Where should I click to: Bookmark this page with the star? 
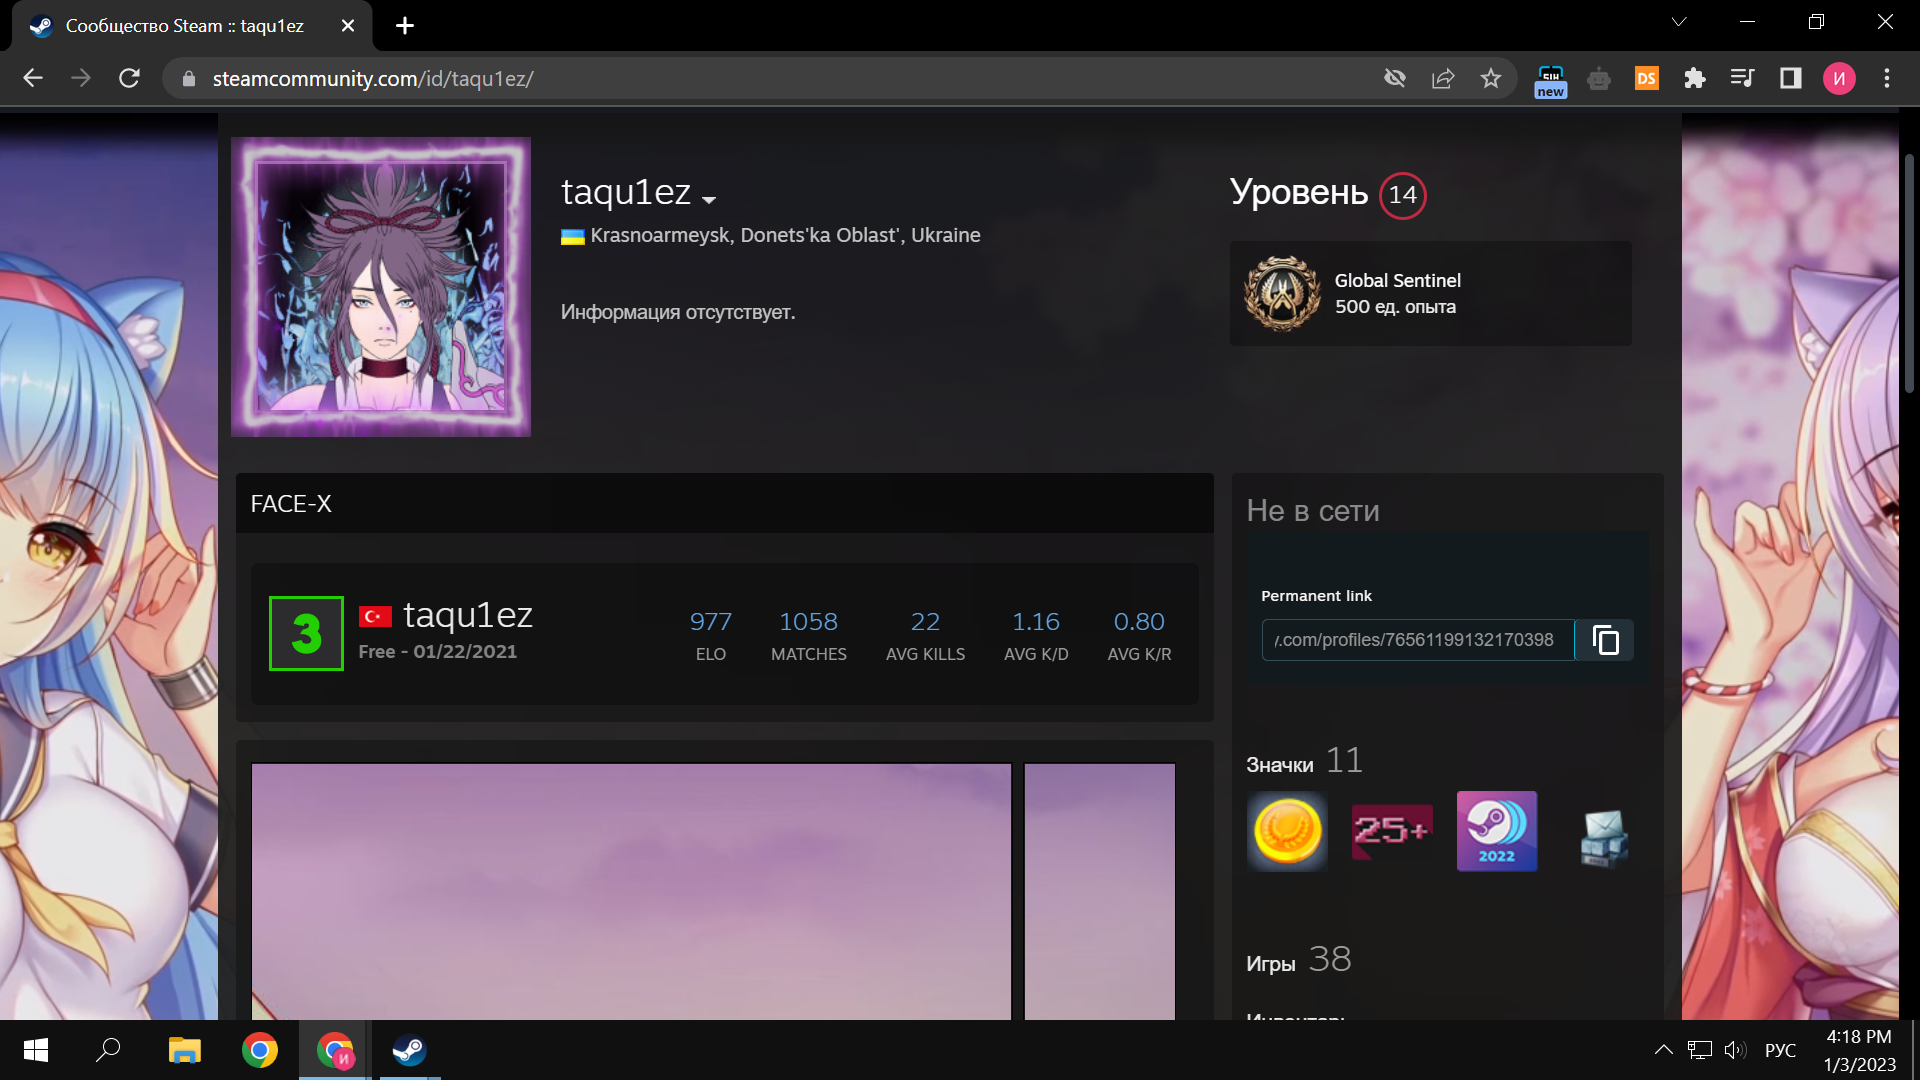click(1491, 78)
